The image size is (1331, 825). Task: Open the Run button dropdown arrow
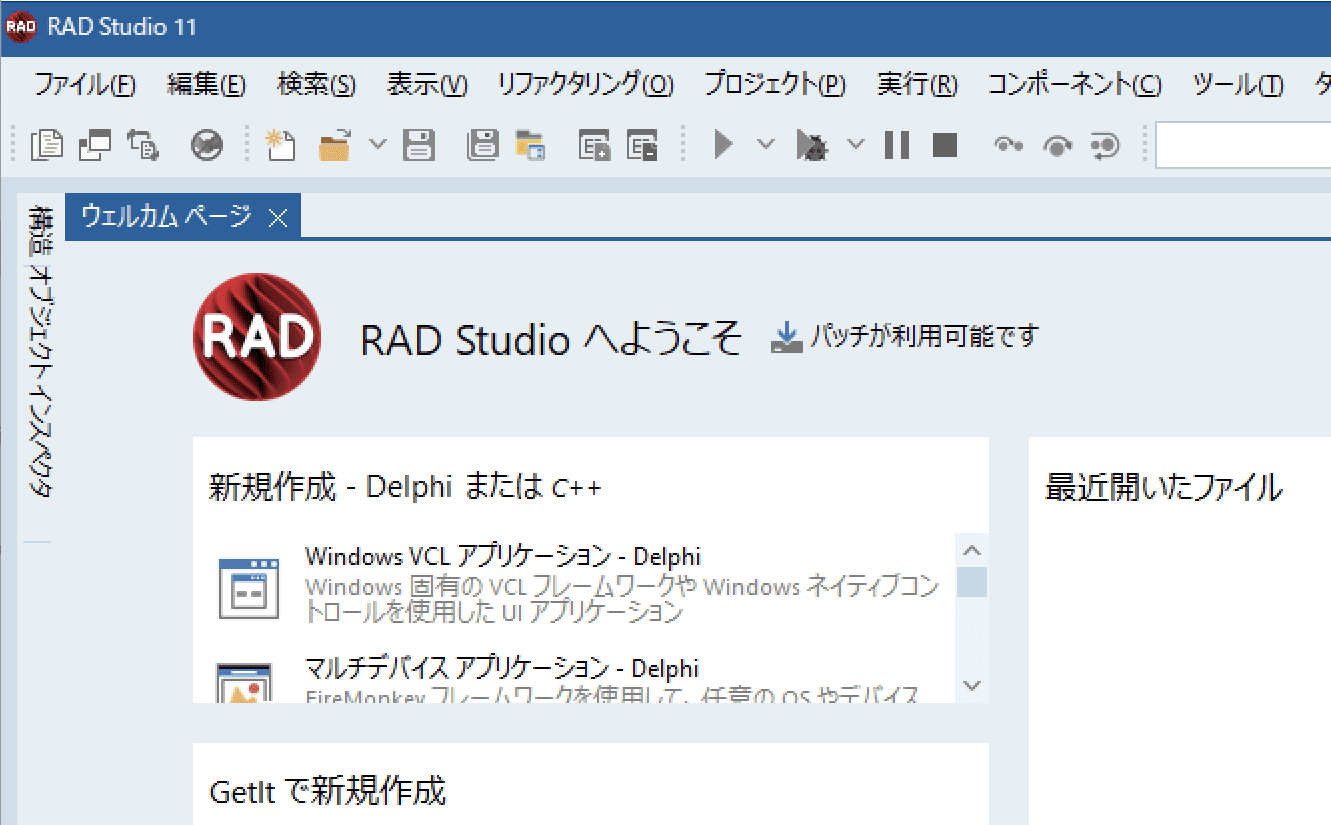tap(765, 145)
